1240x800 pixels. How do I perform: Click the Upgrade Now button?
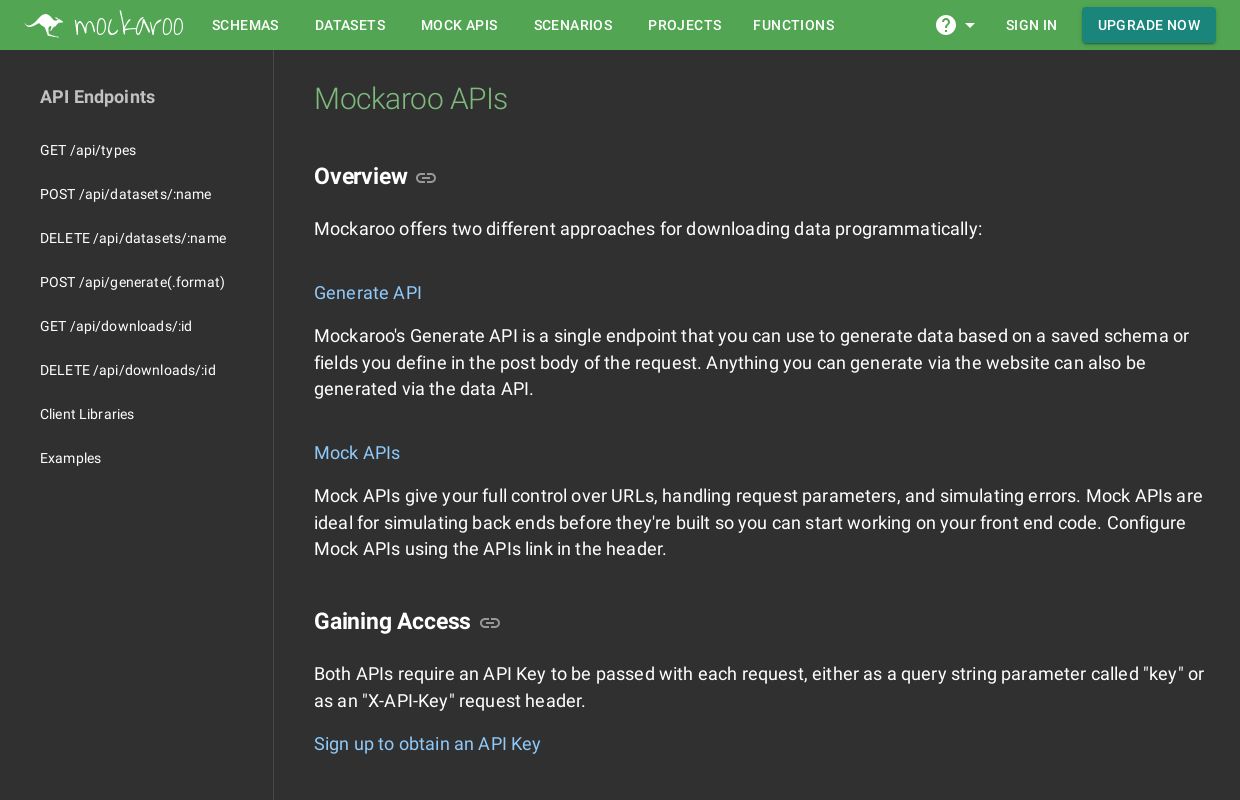1149,25
